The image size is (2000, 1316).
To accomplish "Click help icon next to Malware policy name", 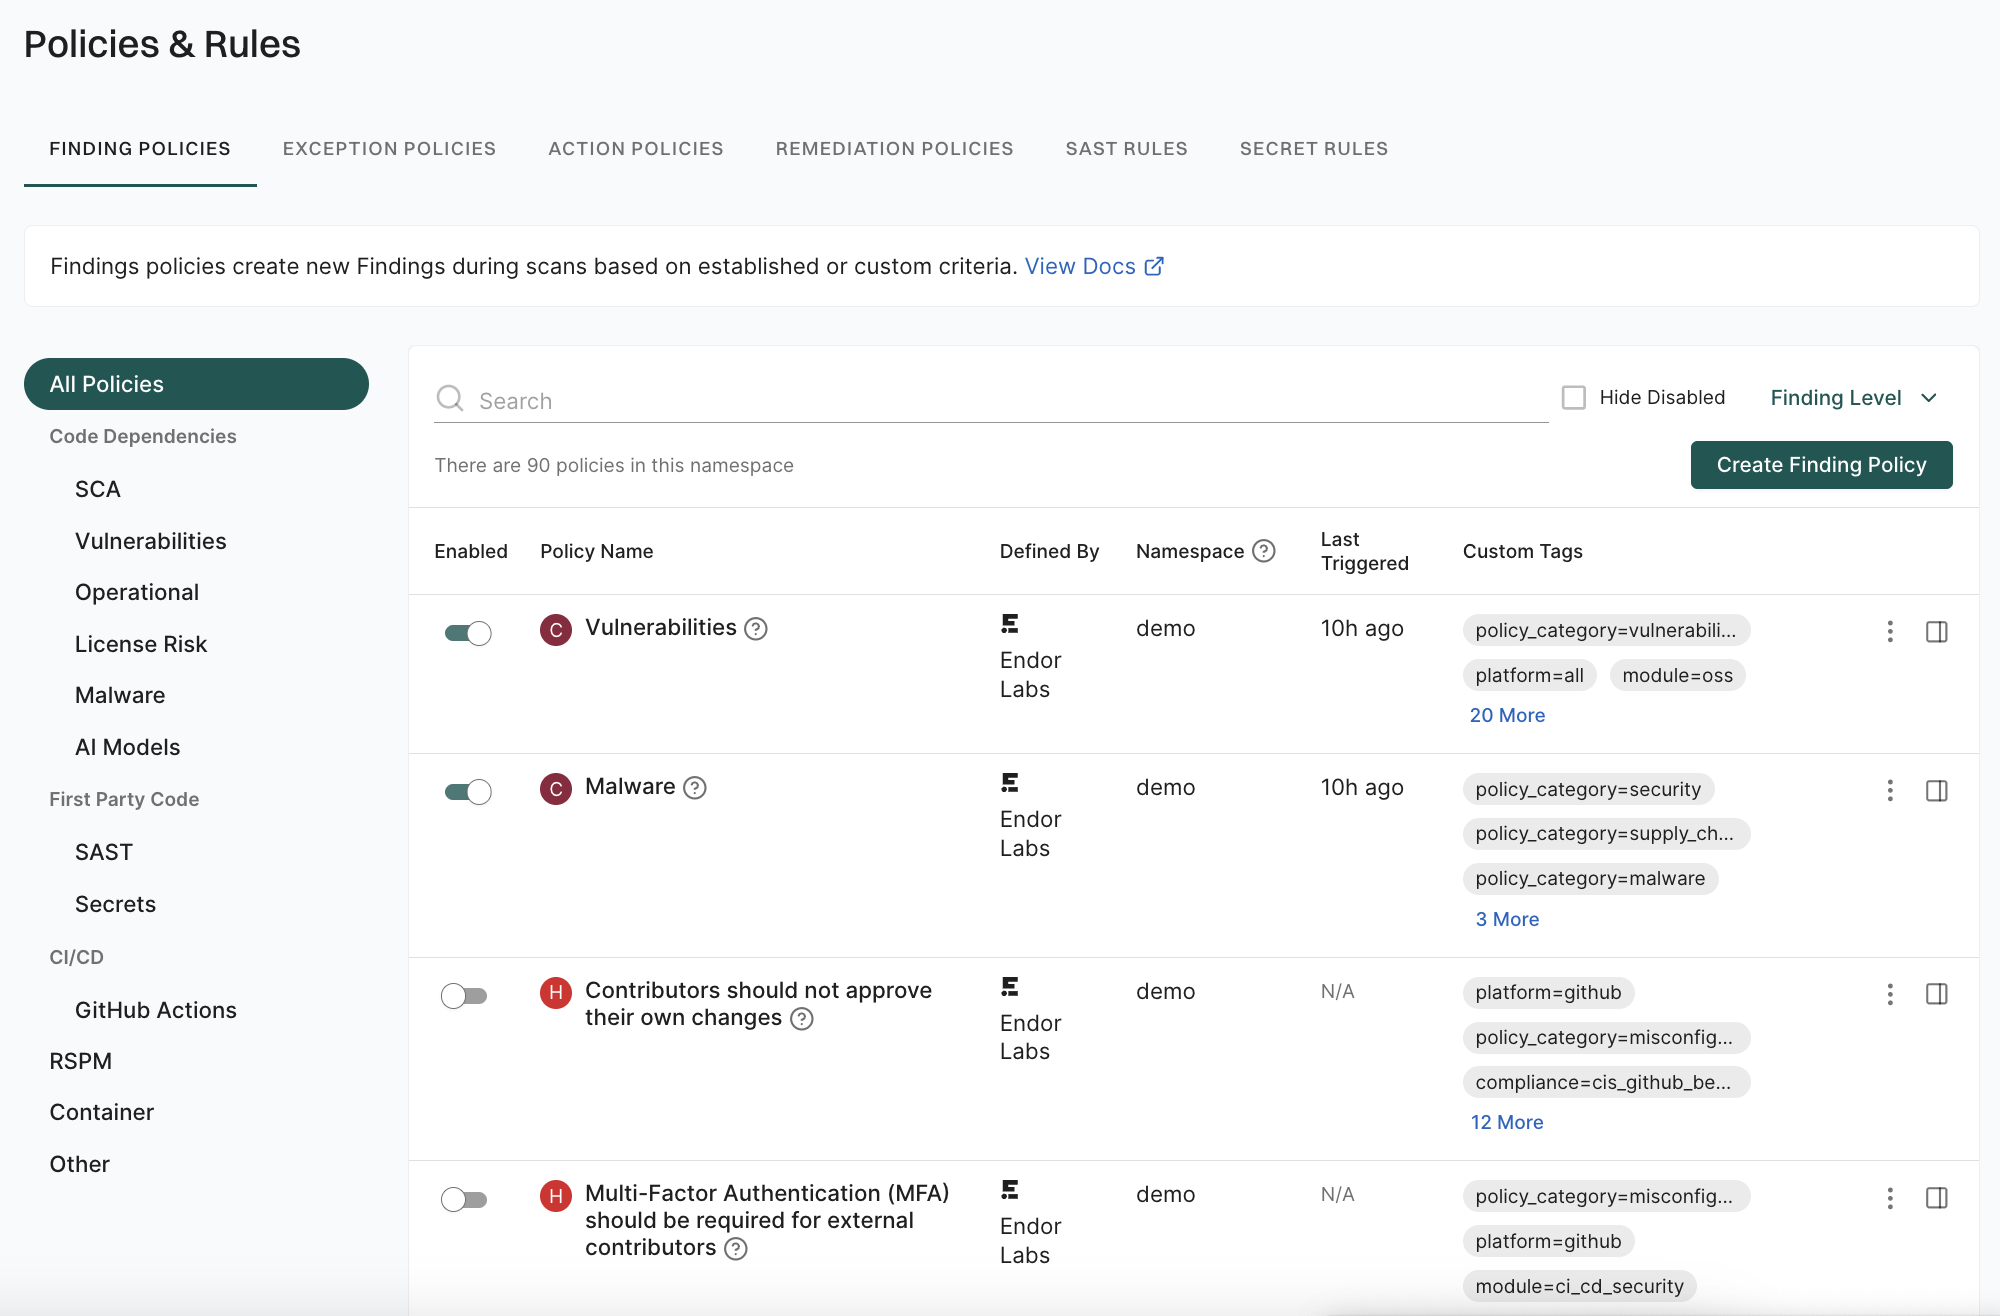I will click(695, 788).
